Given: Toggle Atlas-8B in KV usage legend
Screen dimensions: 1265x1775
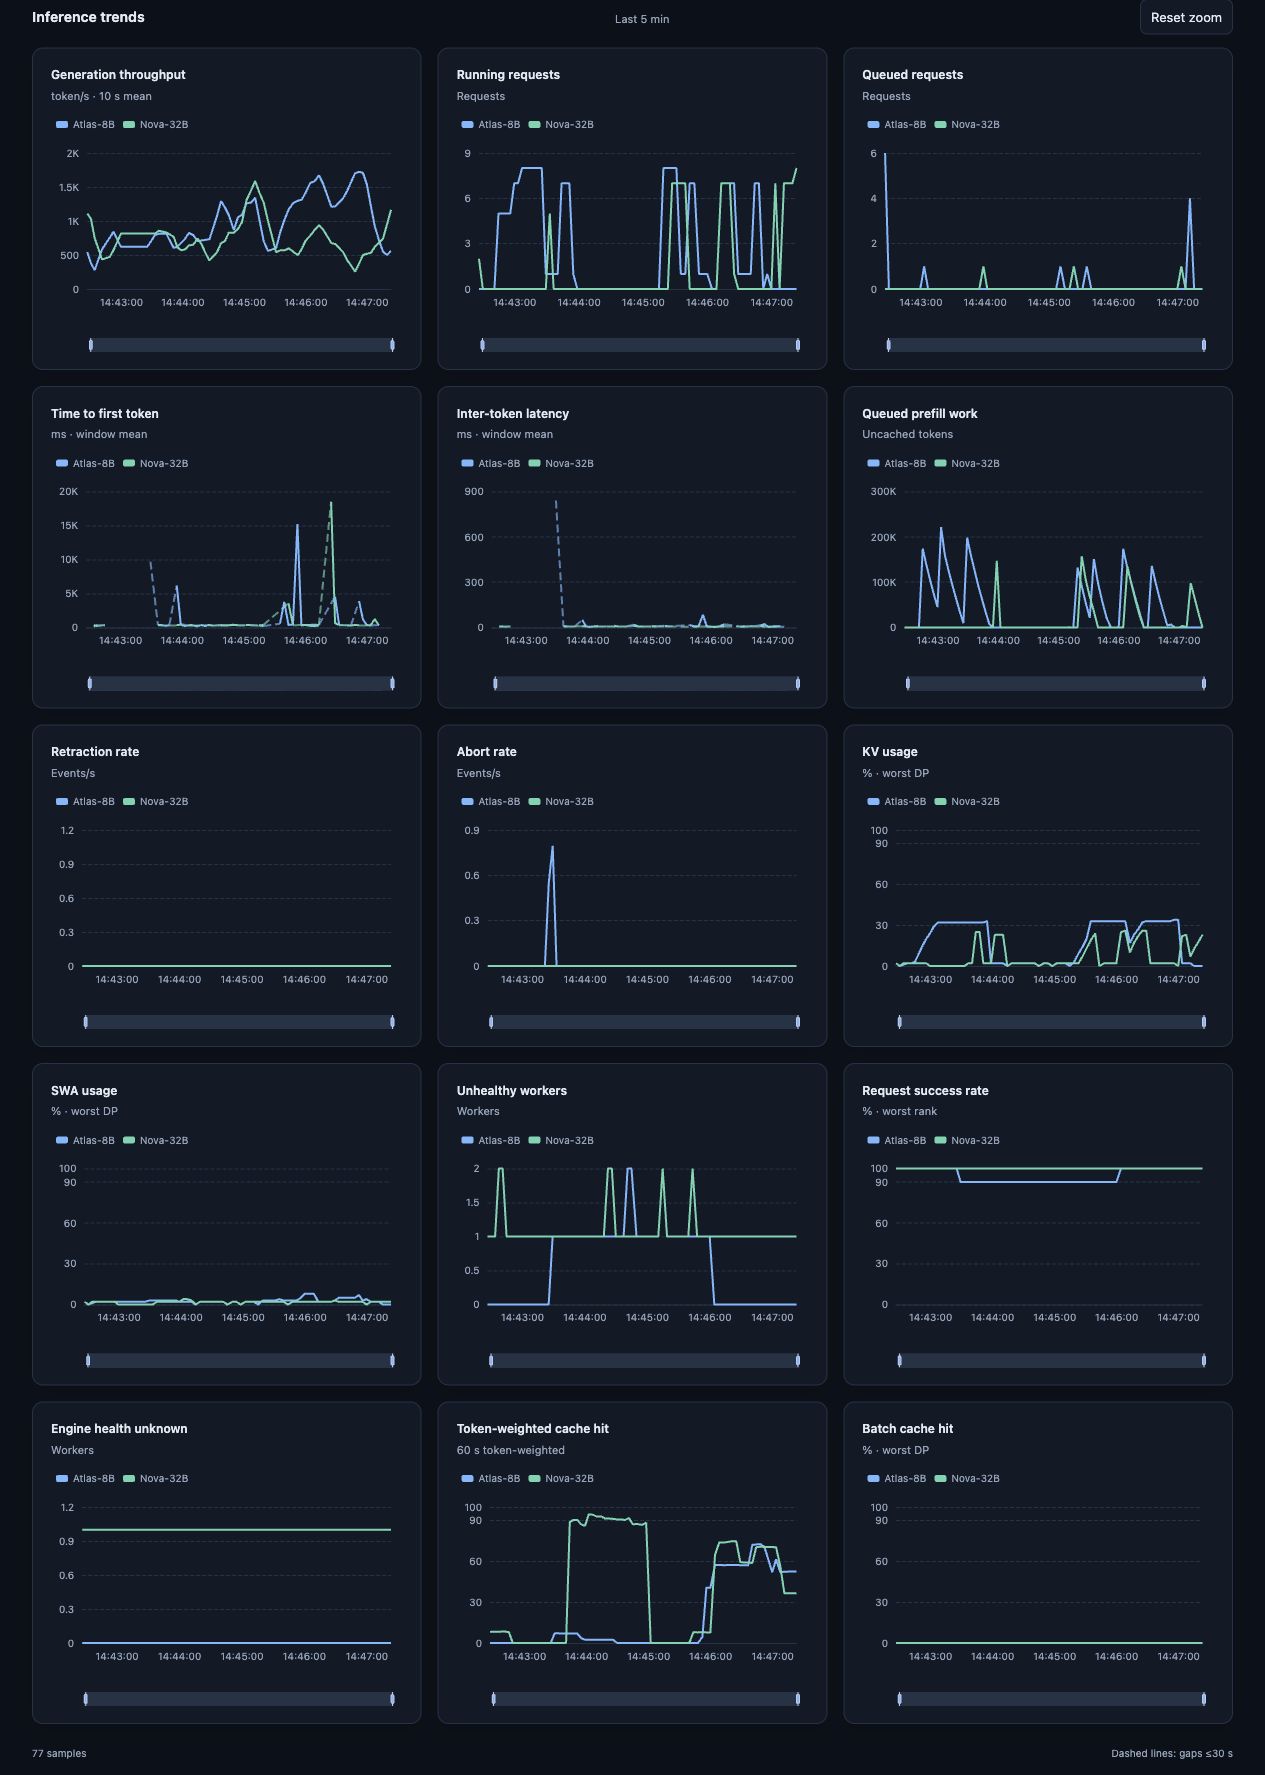Looking at the screenshot, I should point(897,802).
